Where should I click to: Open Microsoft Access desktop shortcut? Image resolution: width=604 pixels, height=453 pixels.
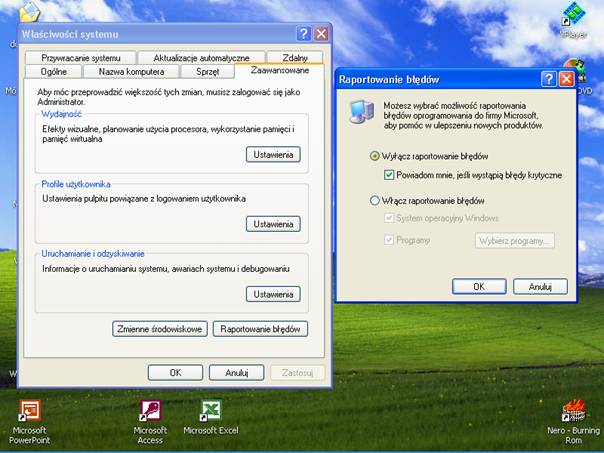coord(150,421)
